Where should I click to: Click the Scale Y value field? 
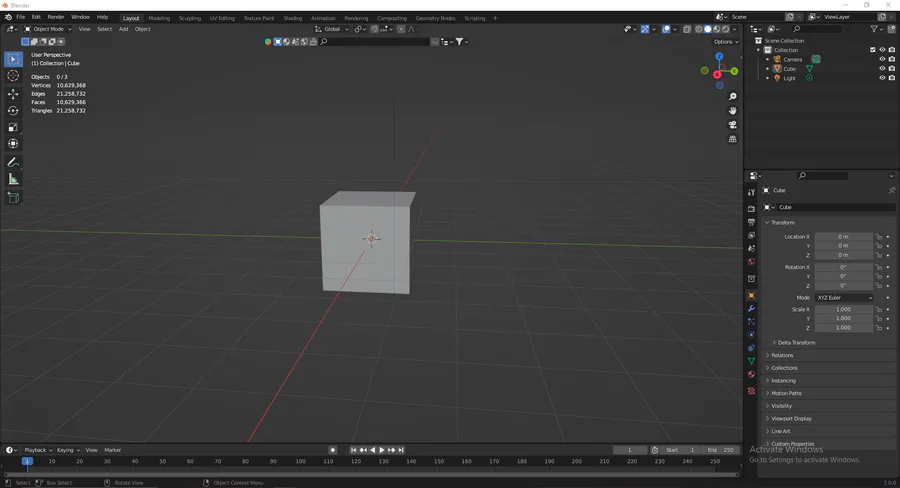843,319
